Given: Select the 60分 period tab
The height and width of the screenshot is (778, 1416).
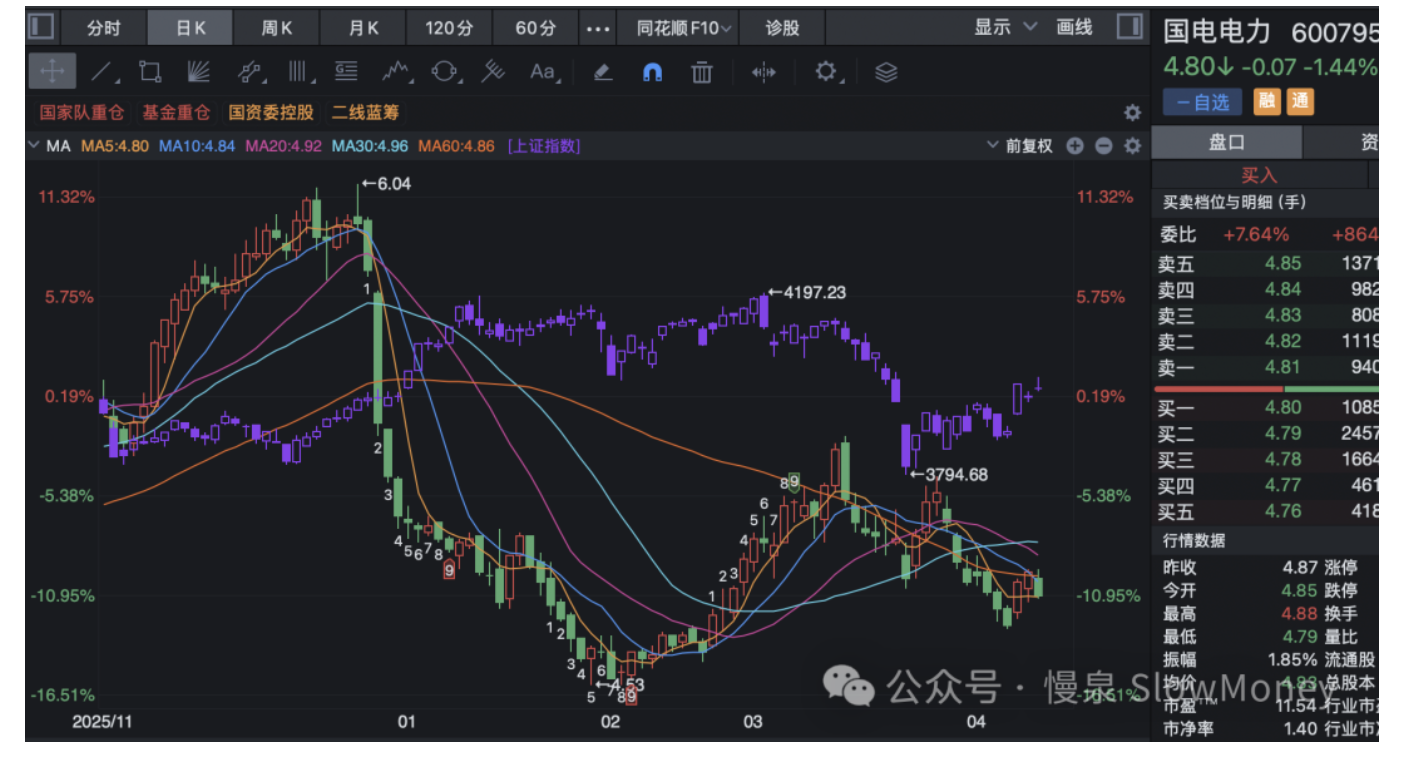Looking at the screenshot, I should pos(535,28).
